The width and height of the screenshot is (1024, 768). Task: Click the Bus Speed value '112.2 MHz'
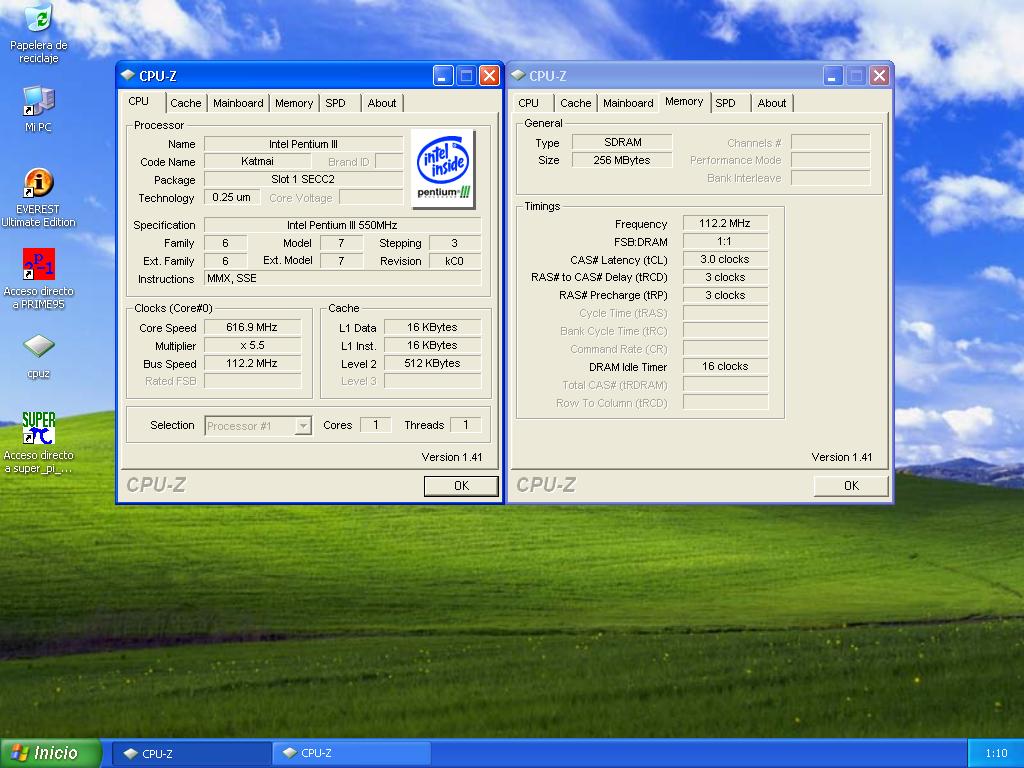252,364
